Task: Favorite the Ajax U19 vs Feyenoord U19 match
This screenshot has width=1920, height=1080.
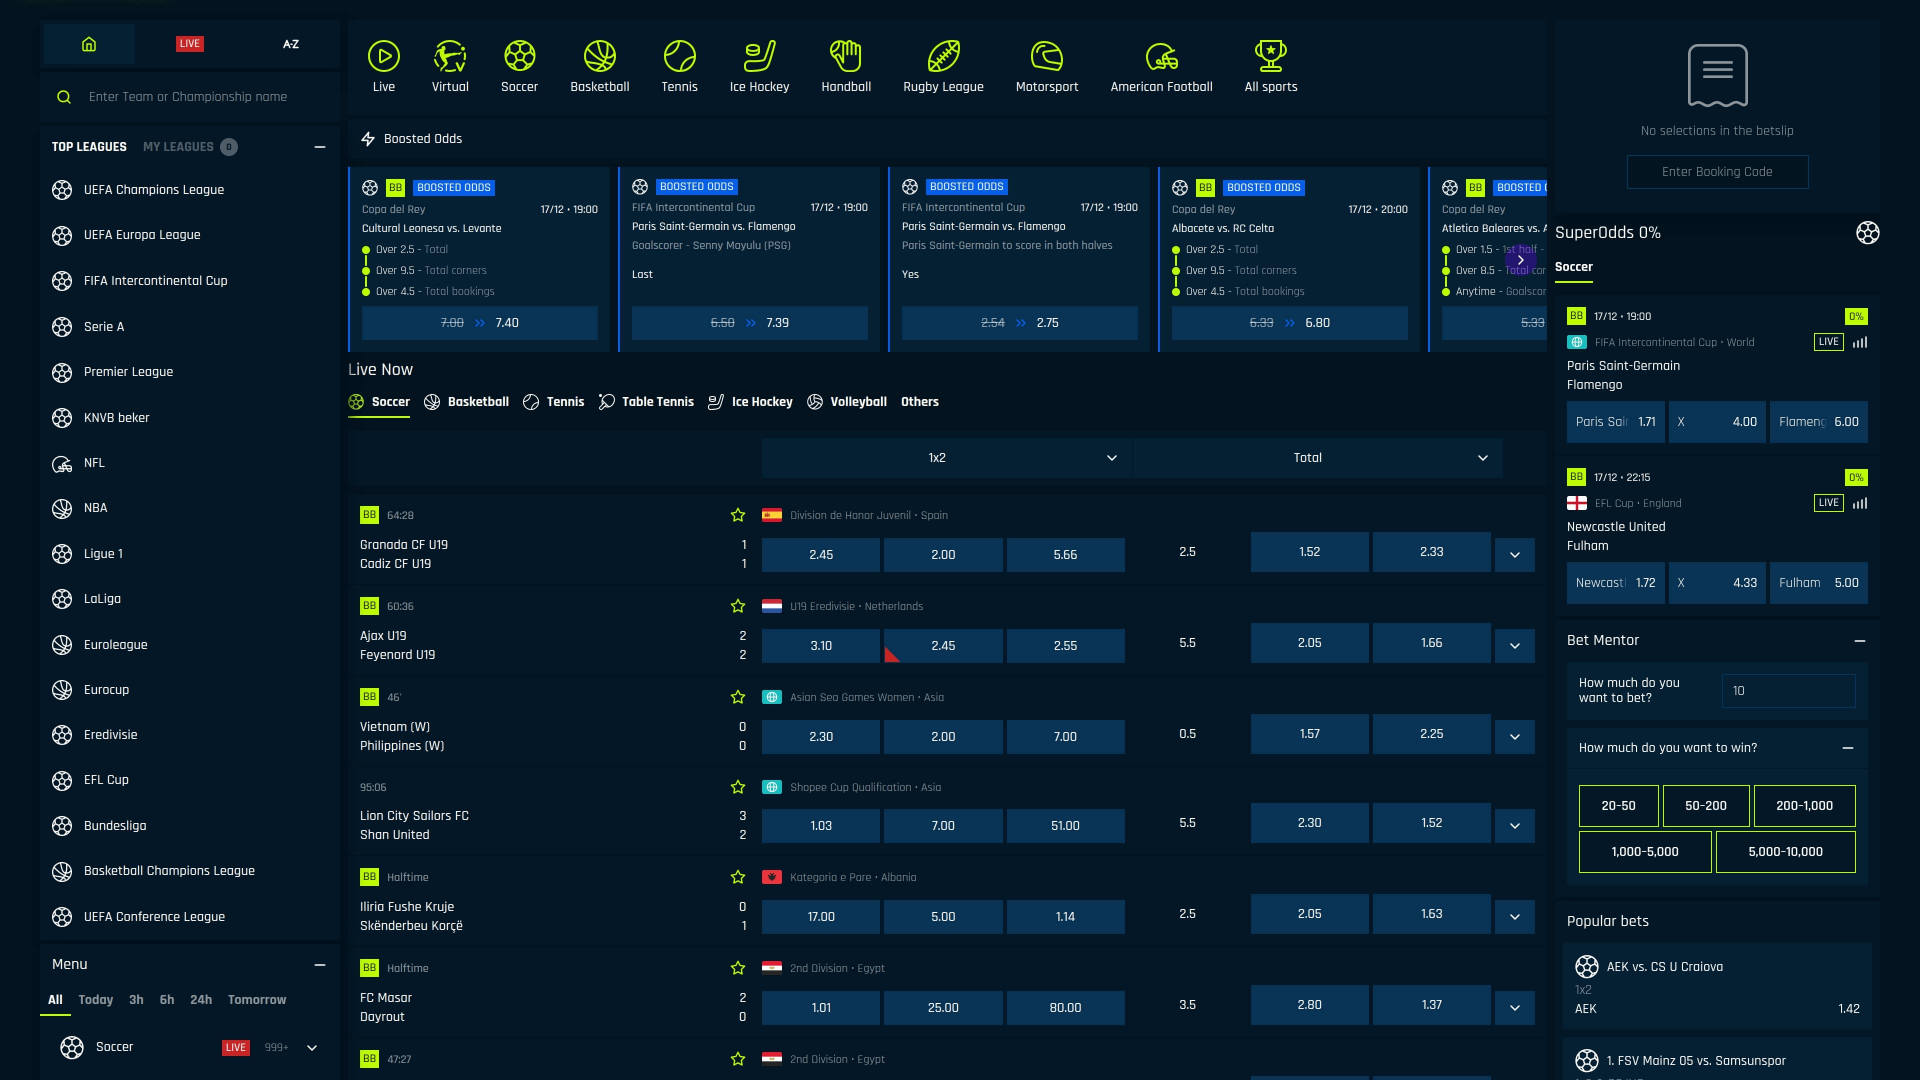Action: click(x=738, y=606)
